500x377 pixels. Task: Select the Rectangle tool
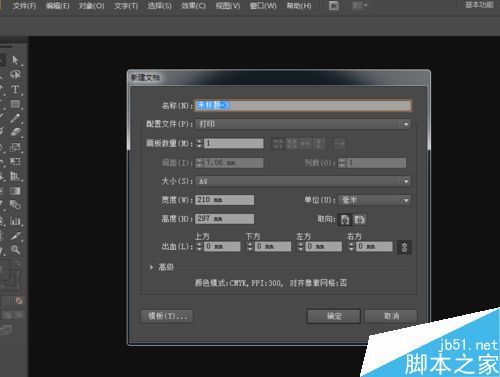15,104
